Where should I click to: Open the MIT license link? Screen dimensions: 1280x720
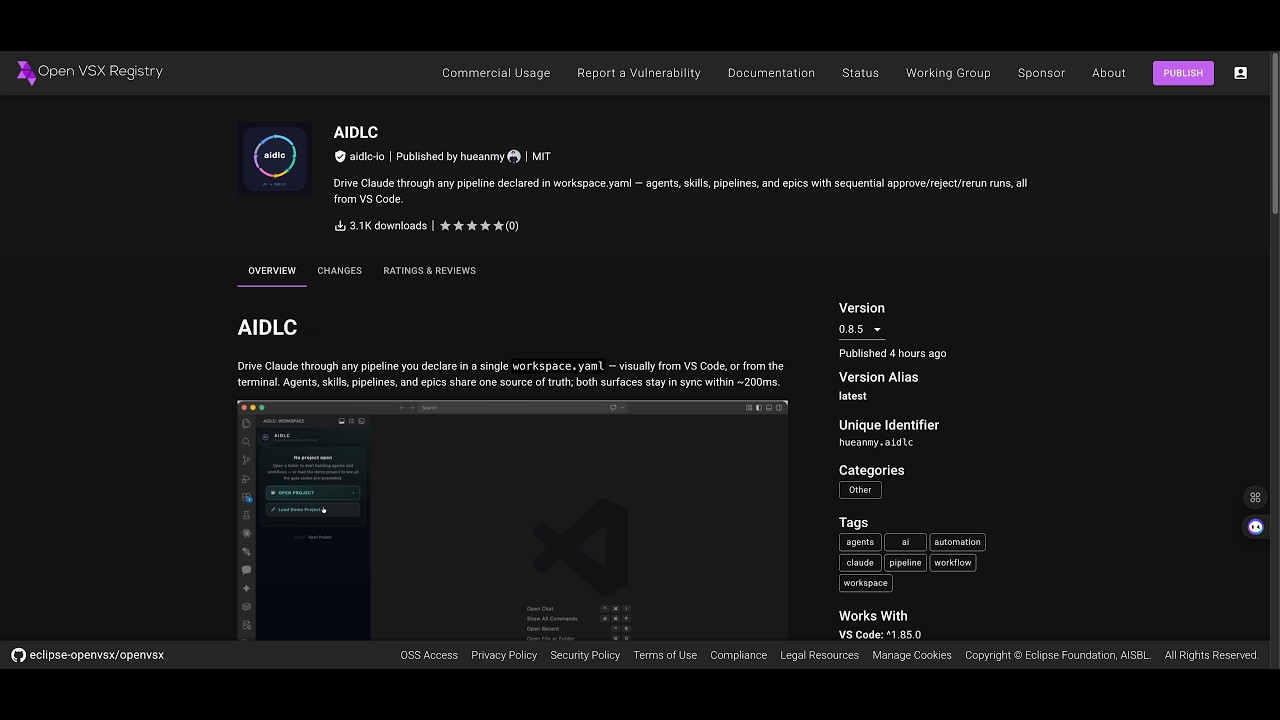(x=541, y=157)
